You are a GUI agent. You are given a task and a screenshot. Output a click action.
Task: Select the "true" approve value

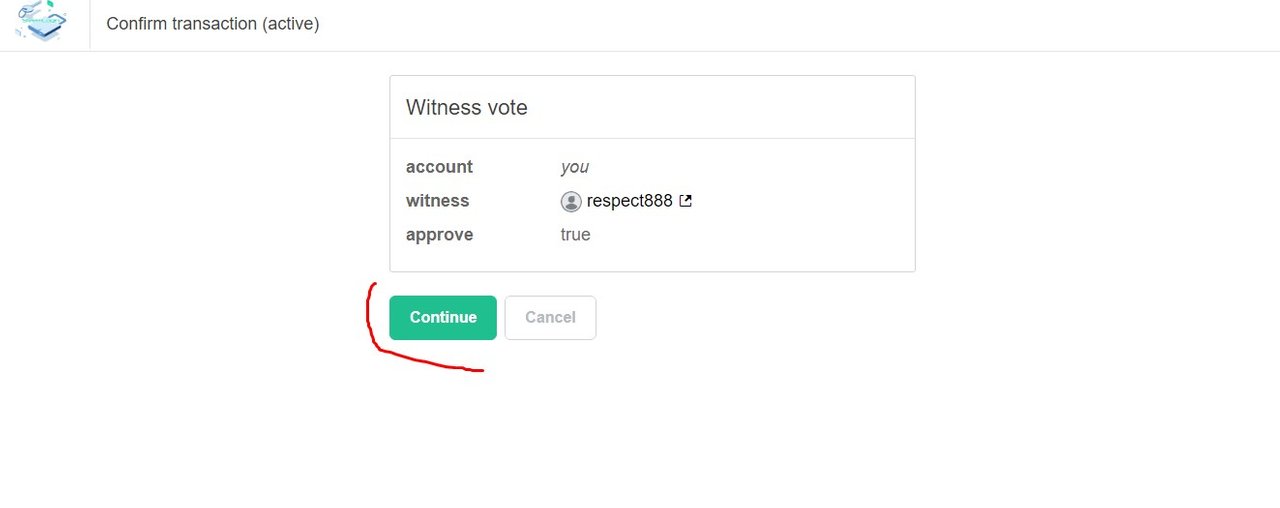575,235
